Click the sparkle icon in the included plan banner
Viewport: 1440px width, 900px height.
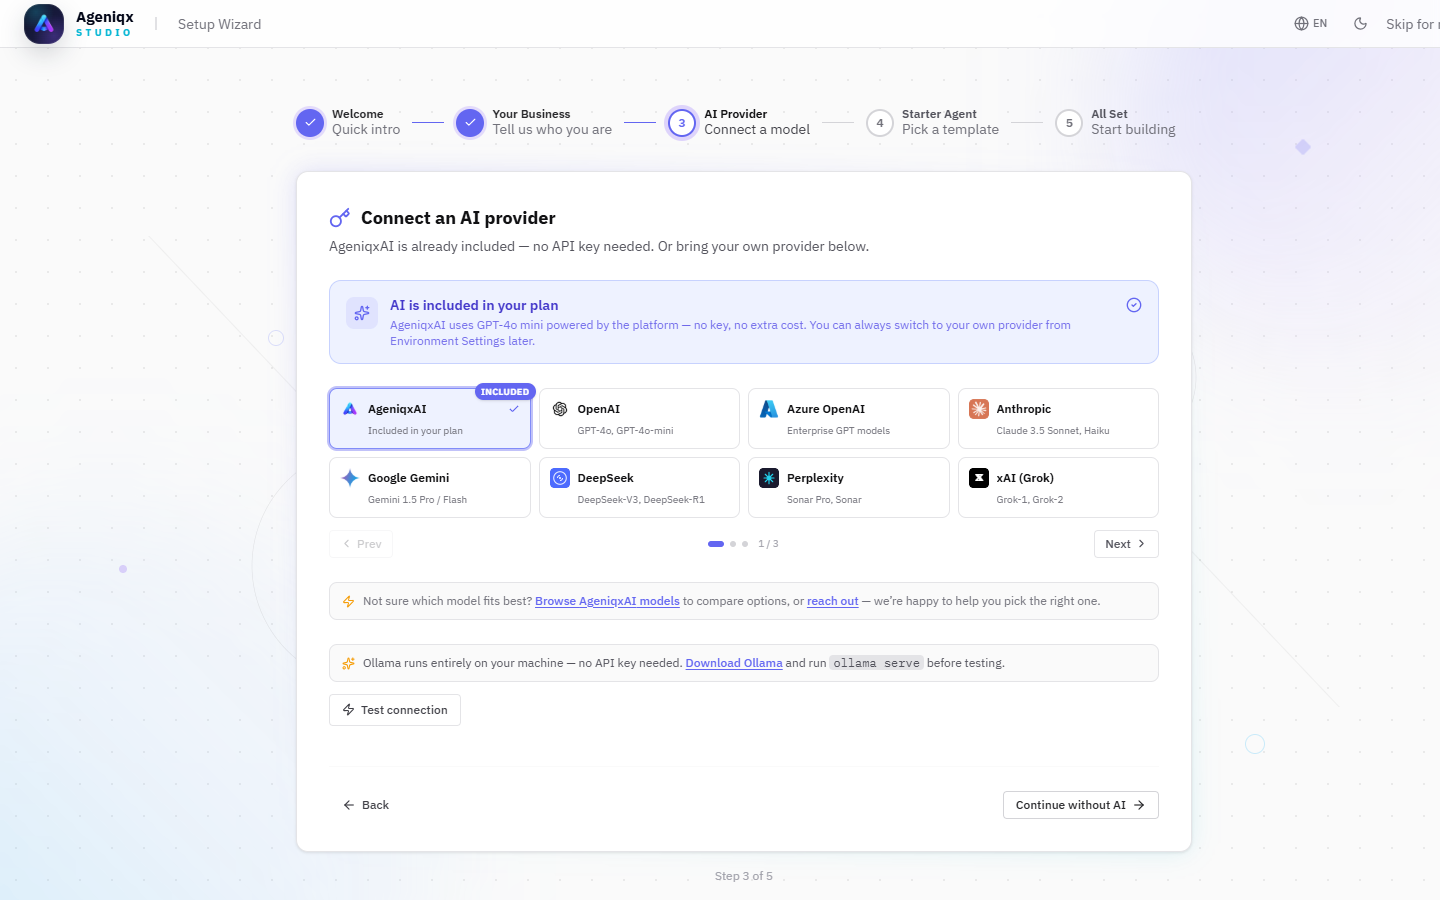tap(362, 313)
